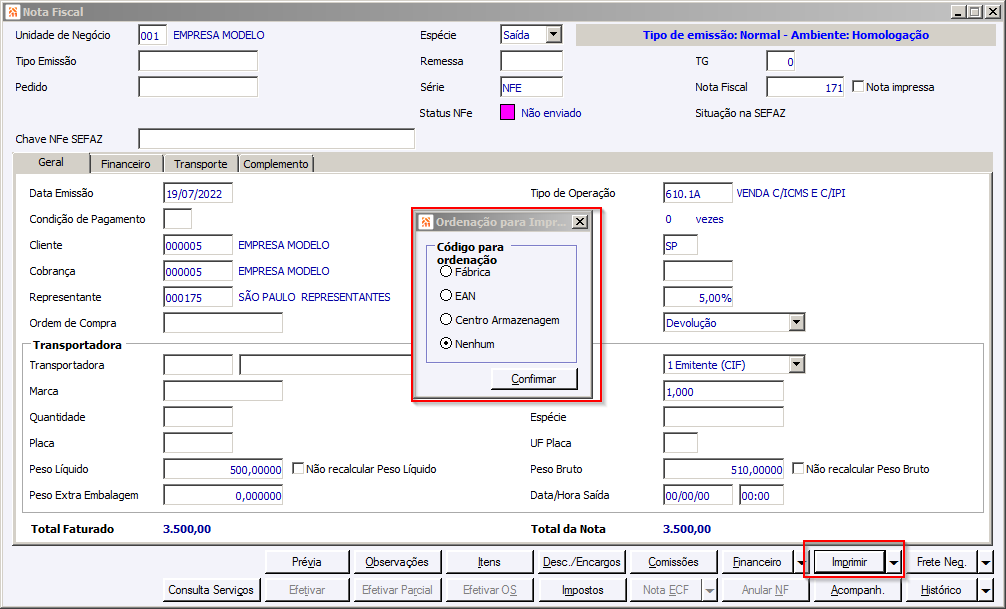
Task: Click the Imprimir button
Action: pyautogui.click(x=849, y=562)
